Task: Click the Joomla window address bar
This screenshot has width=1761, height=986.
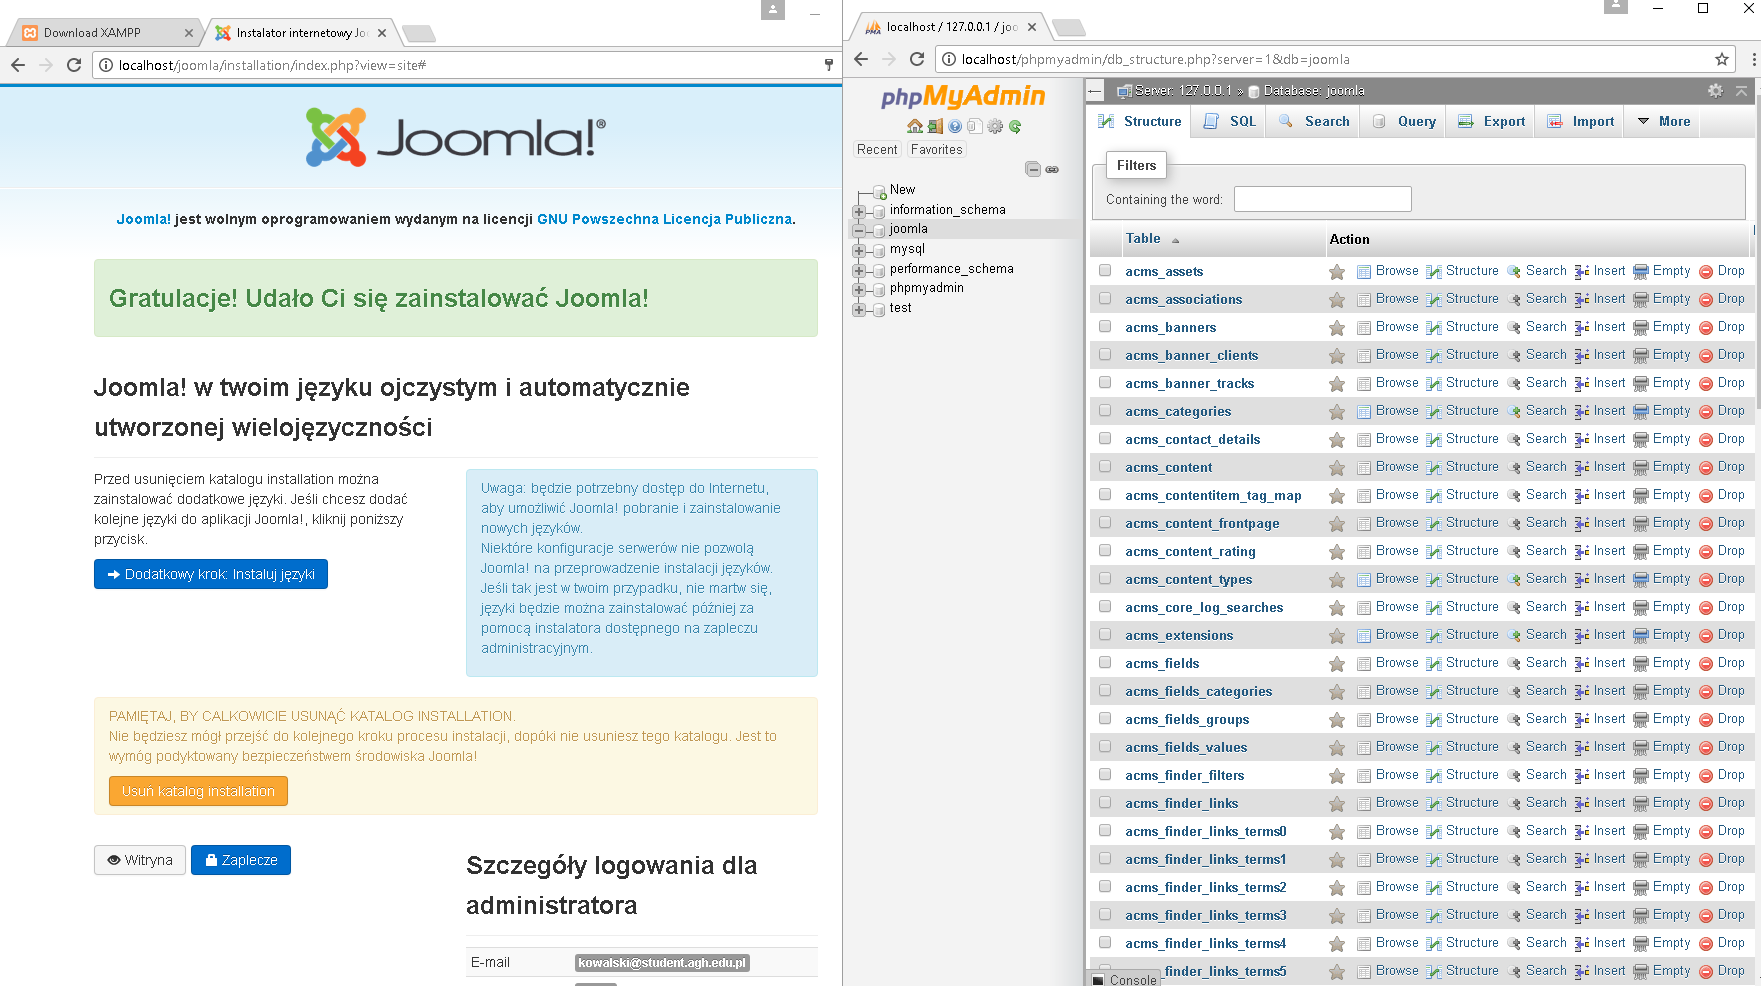Action: (x=465, y=65)
